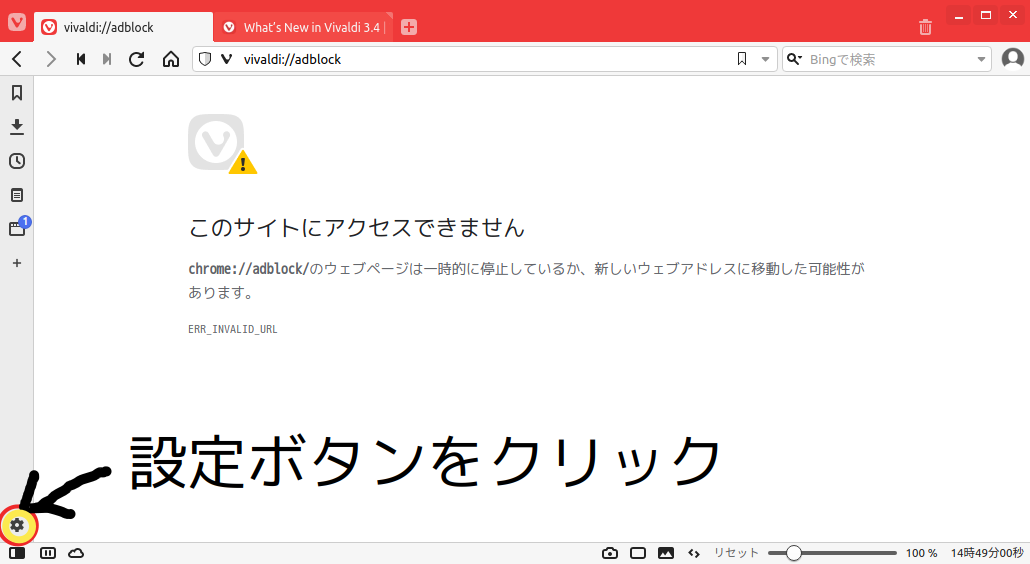Screen dimensions: 1030x564
Task: Toggle image loading in status bar
Action: coord(665,553)
